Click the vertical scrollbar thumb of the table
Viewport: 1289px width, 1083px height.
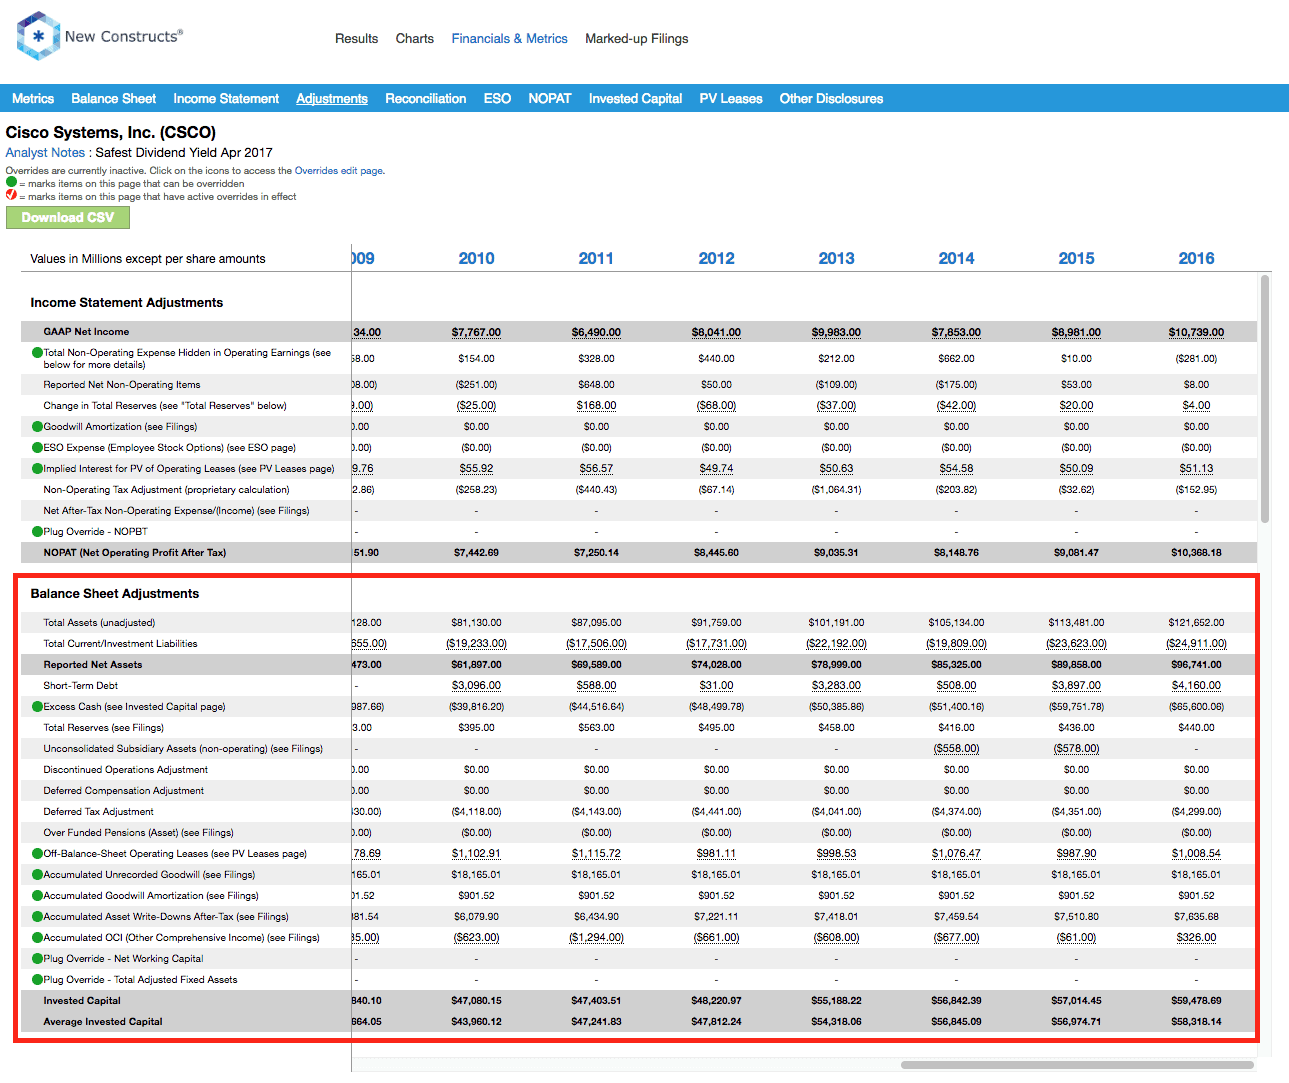(x=1265, y=398)
